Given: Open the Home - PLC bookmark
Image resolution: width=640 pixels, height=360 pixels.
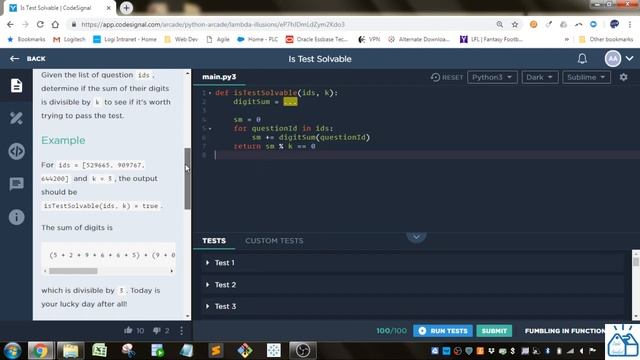Looking at the screenshot, I should click(257, 40).
